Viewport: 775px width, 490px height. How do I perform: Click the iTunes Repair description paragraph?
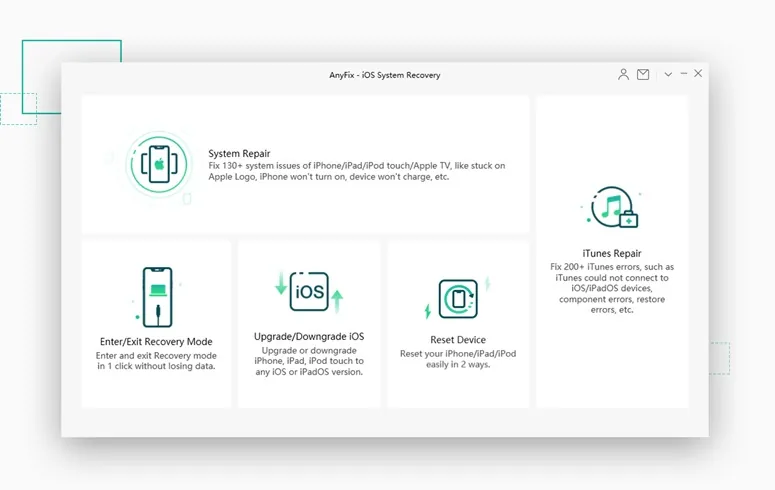[x=612, y=288]
